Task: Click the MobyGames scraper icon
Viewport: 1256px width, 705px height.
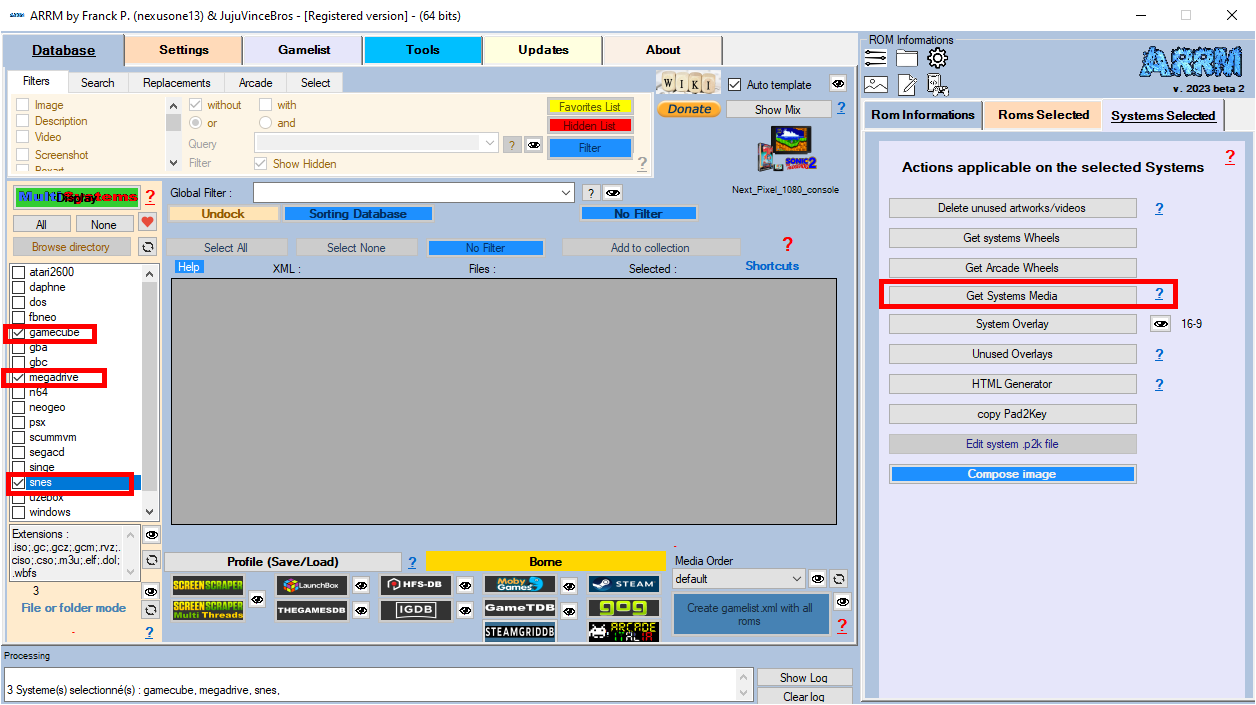Action: [519, 585]
